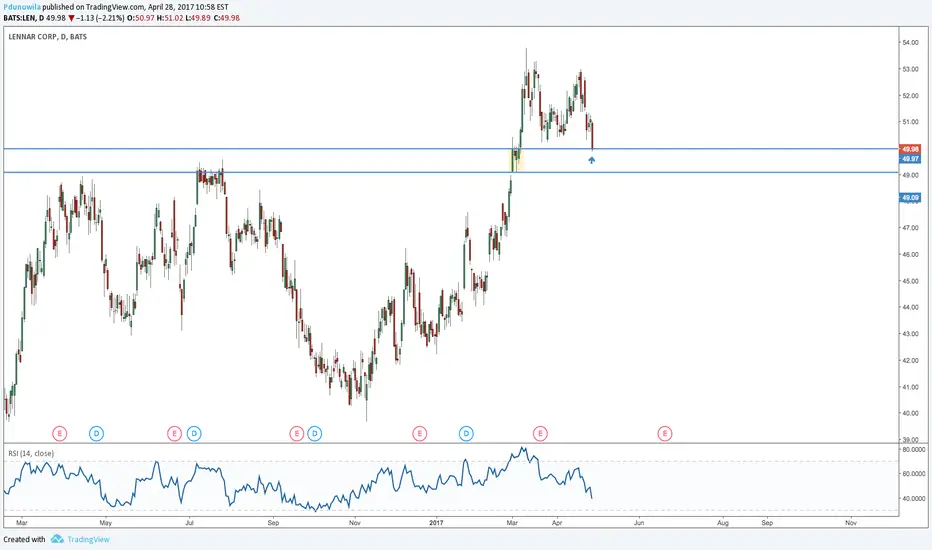Click the 40.00 price axis label
Viewport: 932px width, 550px height.
(x=910, y=413)
